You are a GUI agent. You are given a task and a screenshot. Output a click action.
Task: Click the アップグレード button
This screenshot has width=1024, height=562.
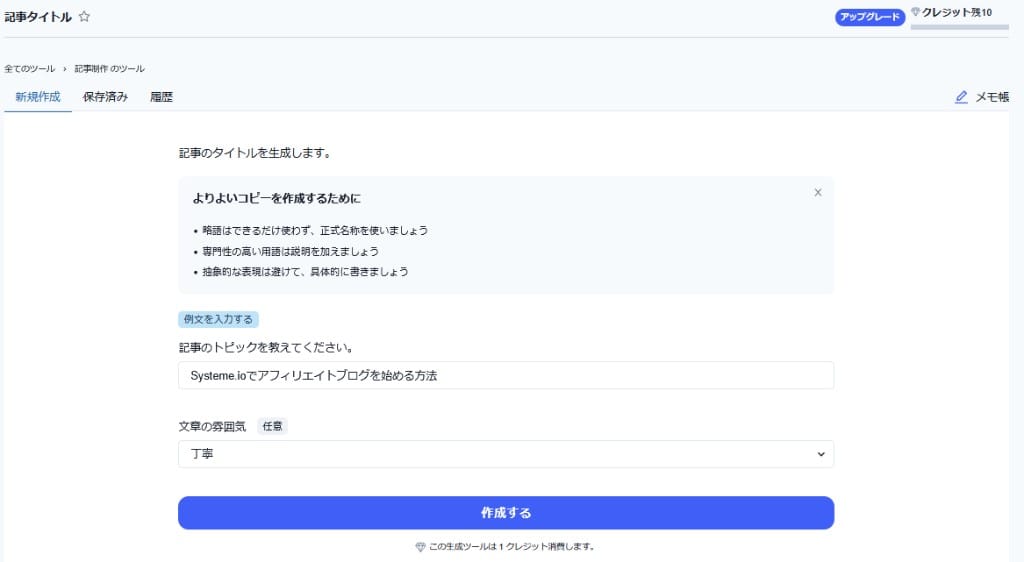870,17
